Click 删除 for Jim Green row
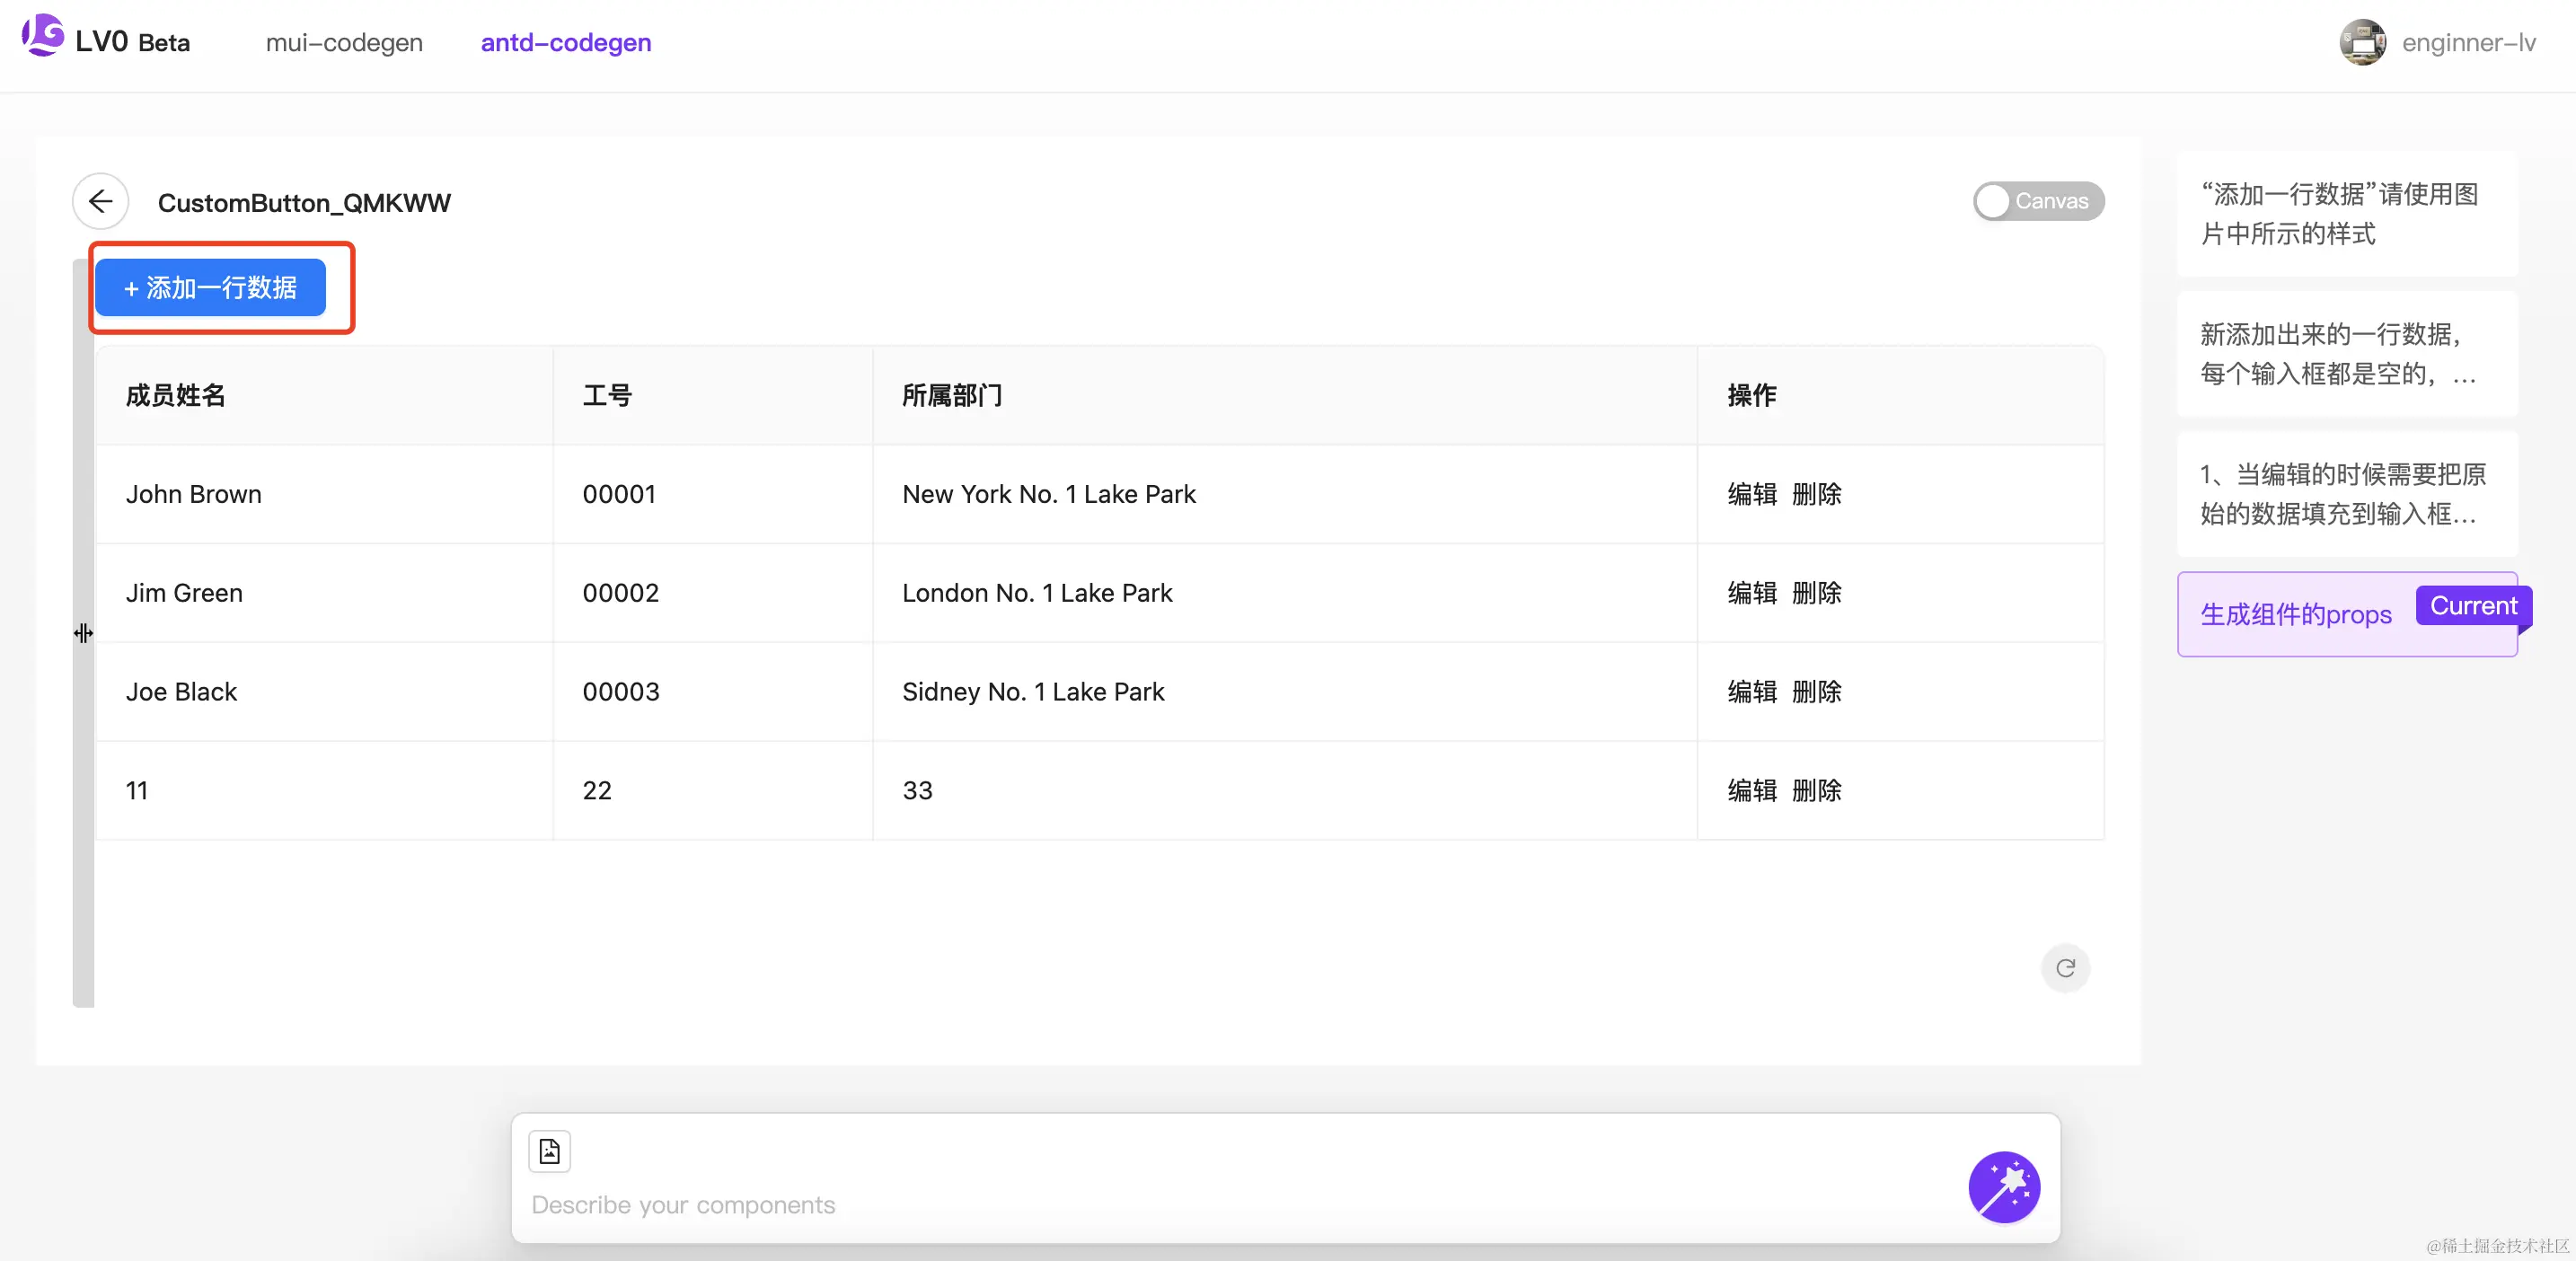The width and height of the screenshot is (2576, 1261). point(1816,593)
